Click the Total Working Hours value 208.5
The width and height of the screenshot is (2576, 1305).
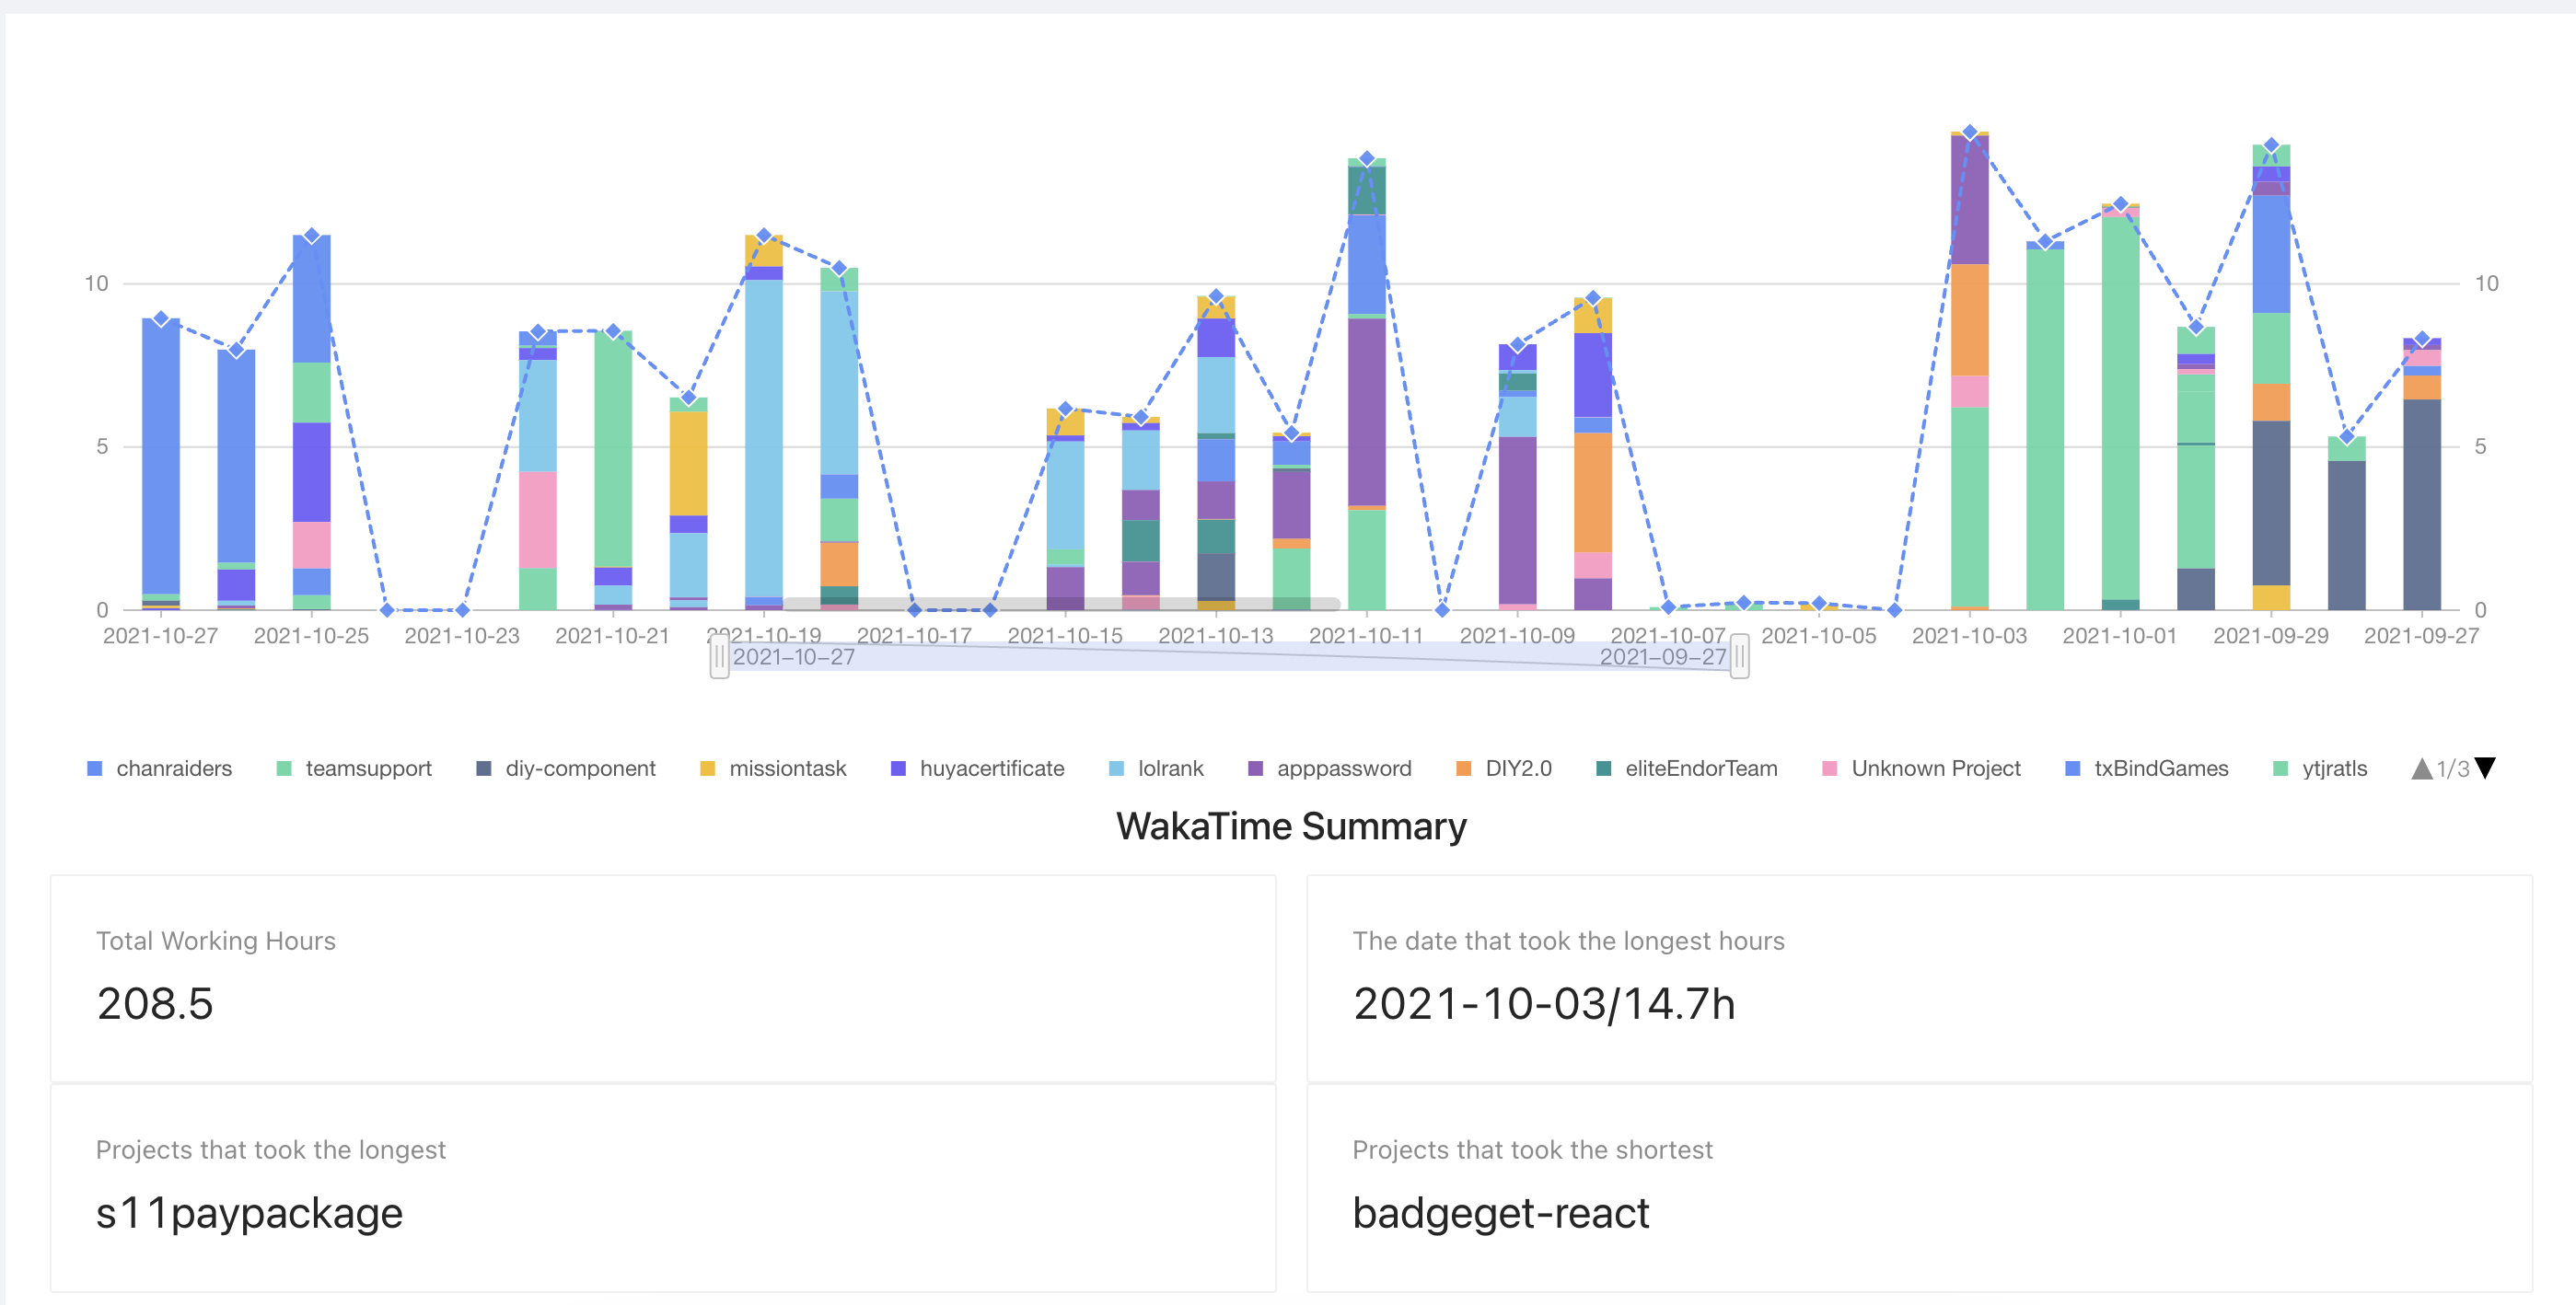[x=155, y=1003]
